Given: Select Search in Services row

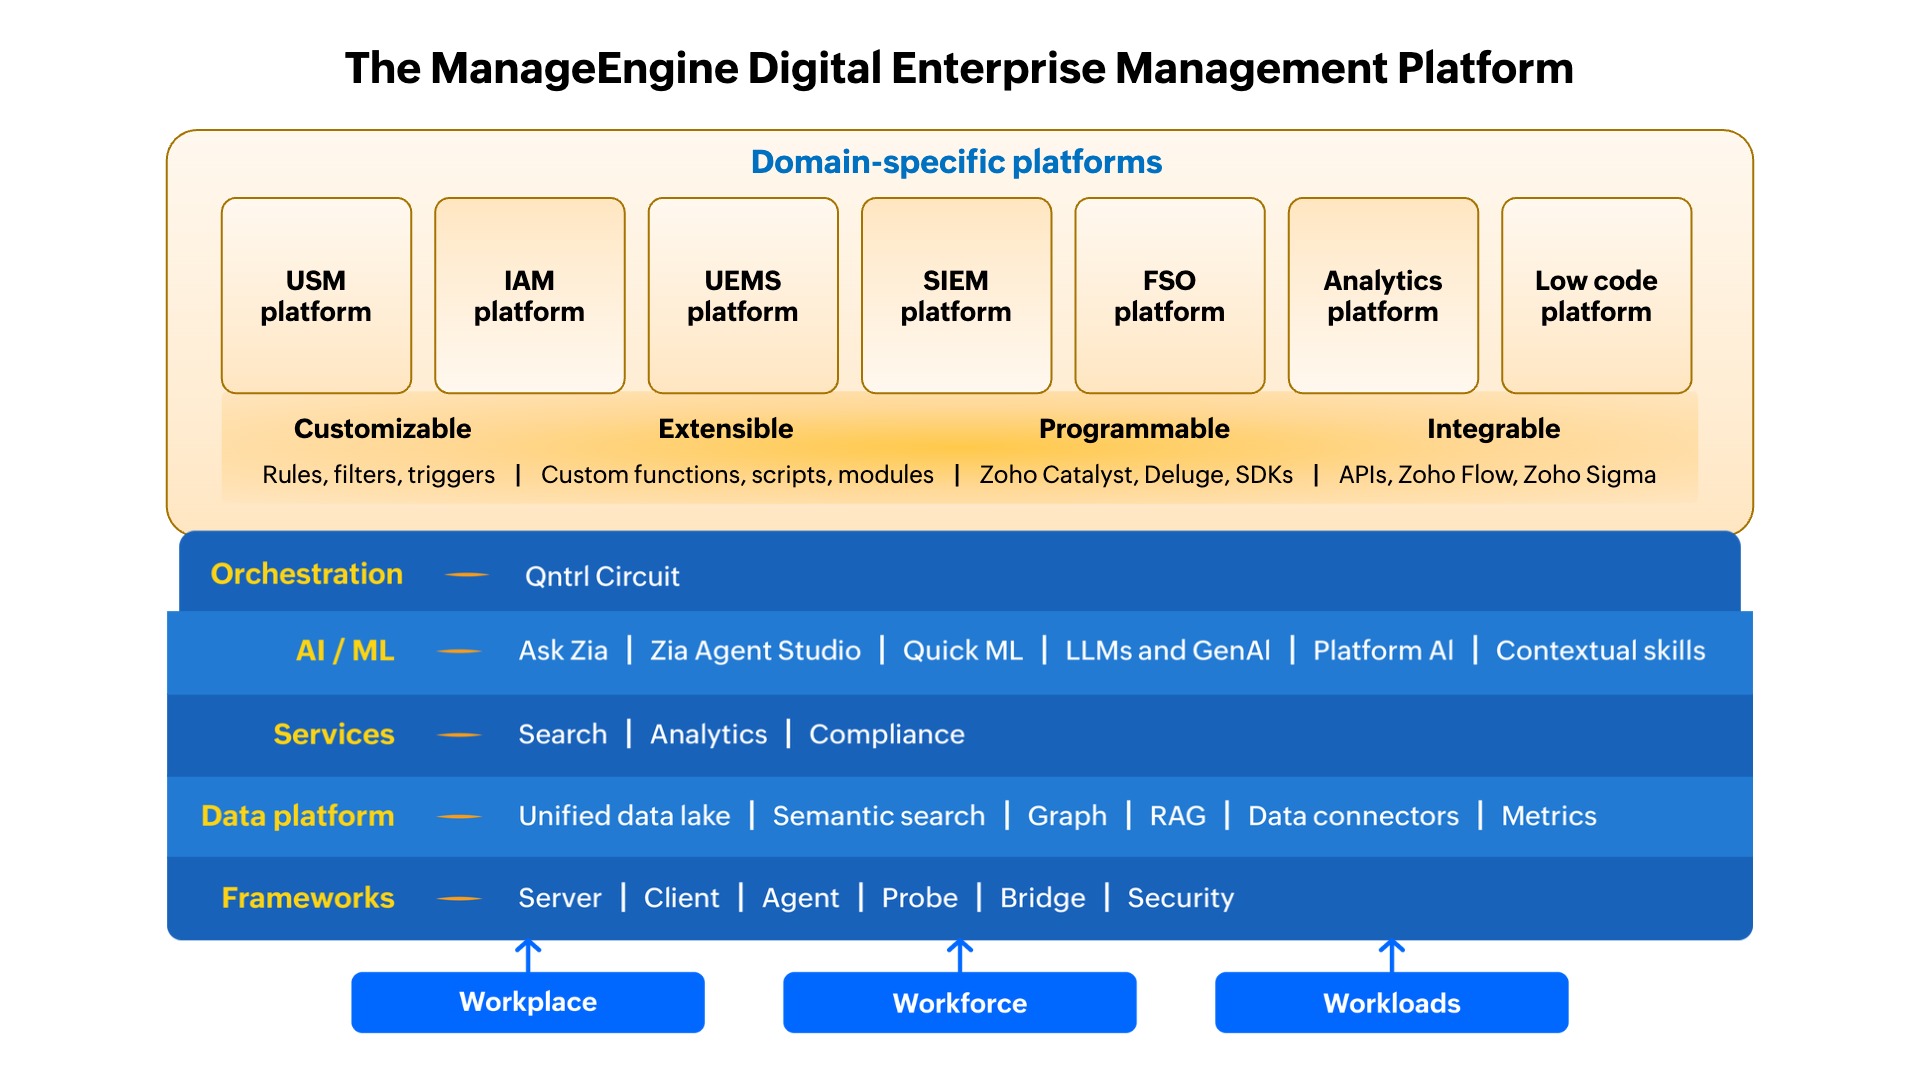Looking at the screenshot, I should point(563,734).
